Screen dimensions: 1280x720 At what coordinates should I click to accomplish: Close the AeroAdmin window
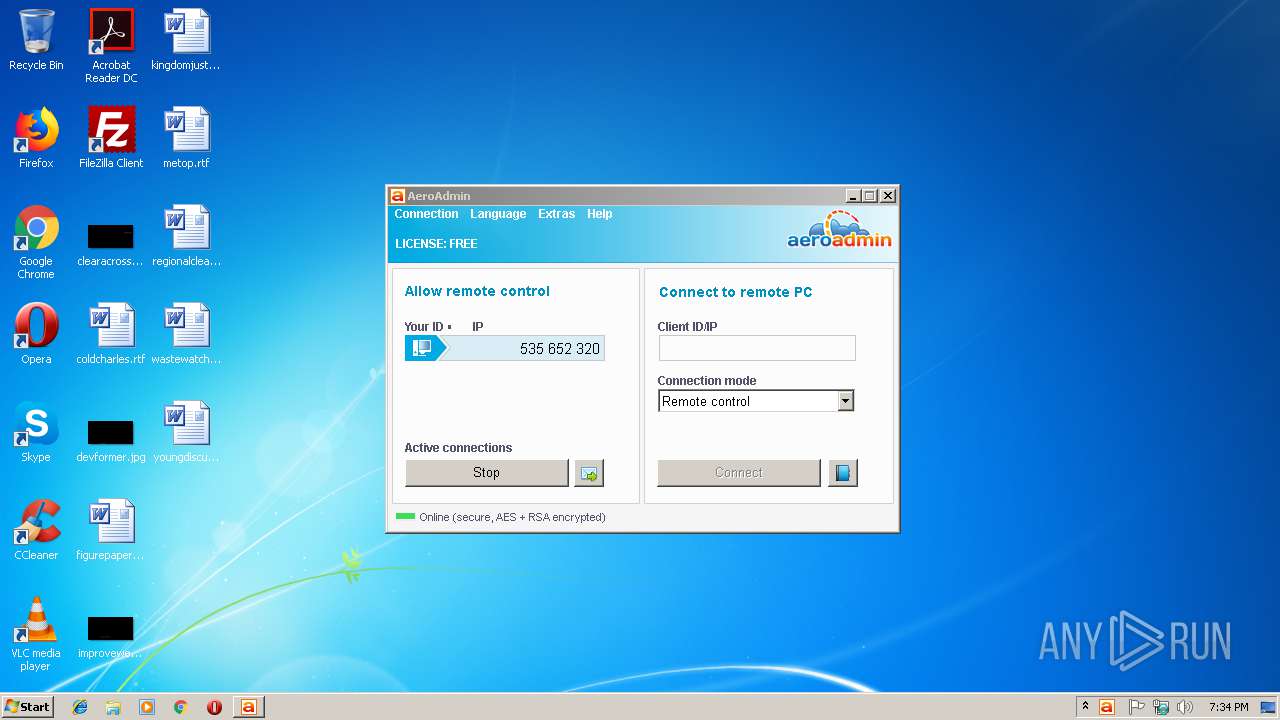888,196
